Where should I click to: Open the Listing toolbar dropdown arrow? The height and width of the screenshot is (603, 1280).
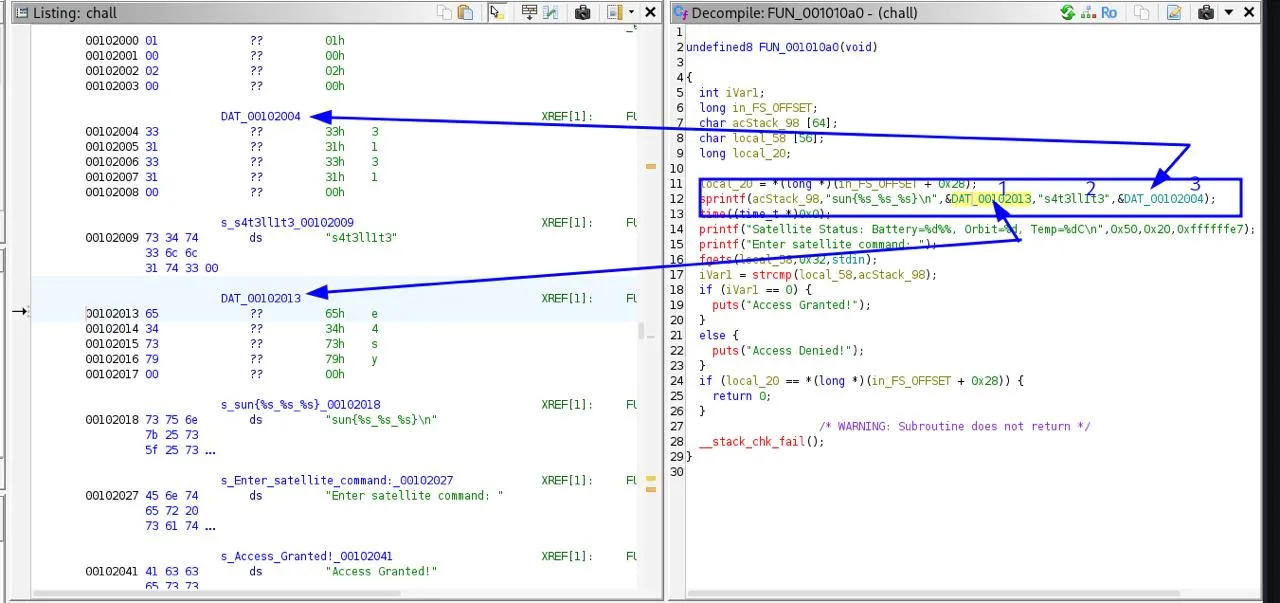(631, 13)
